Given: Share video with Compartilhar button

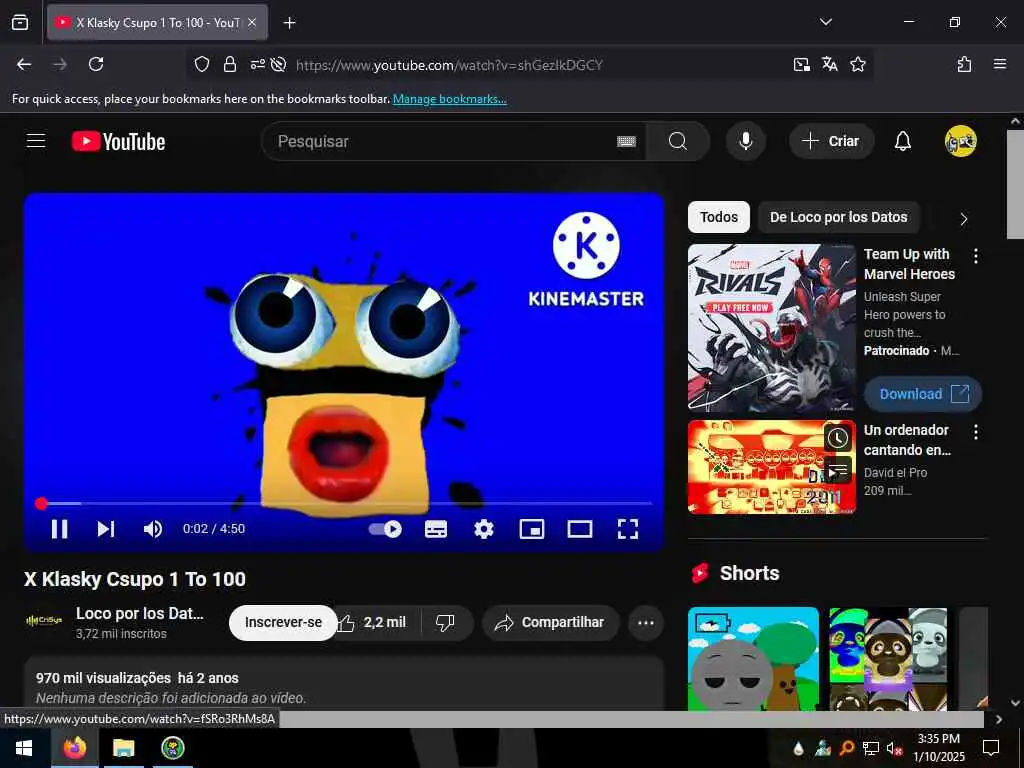Looking at the screenshot, I should coord(551,622).
